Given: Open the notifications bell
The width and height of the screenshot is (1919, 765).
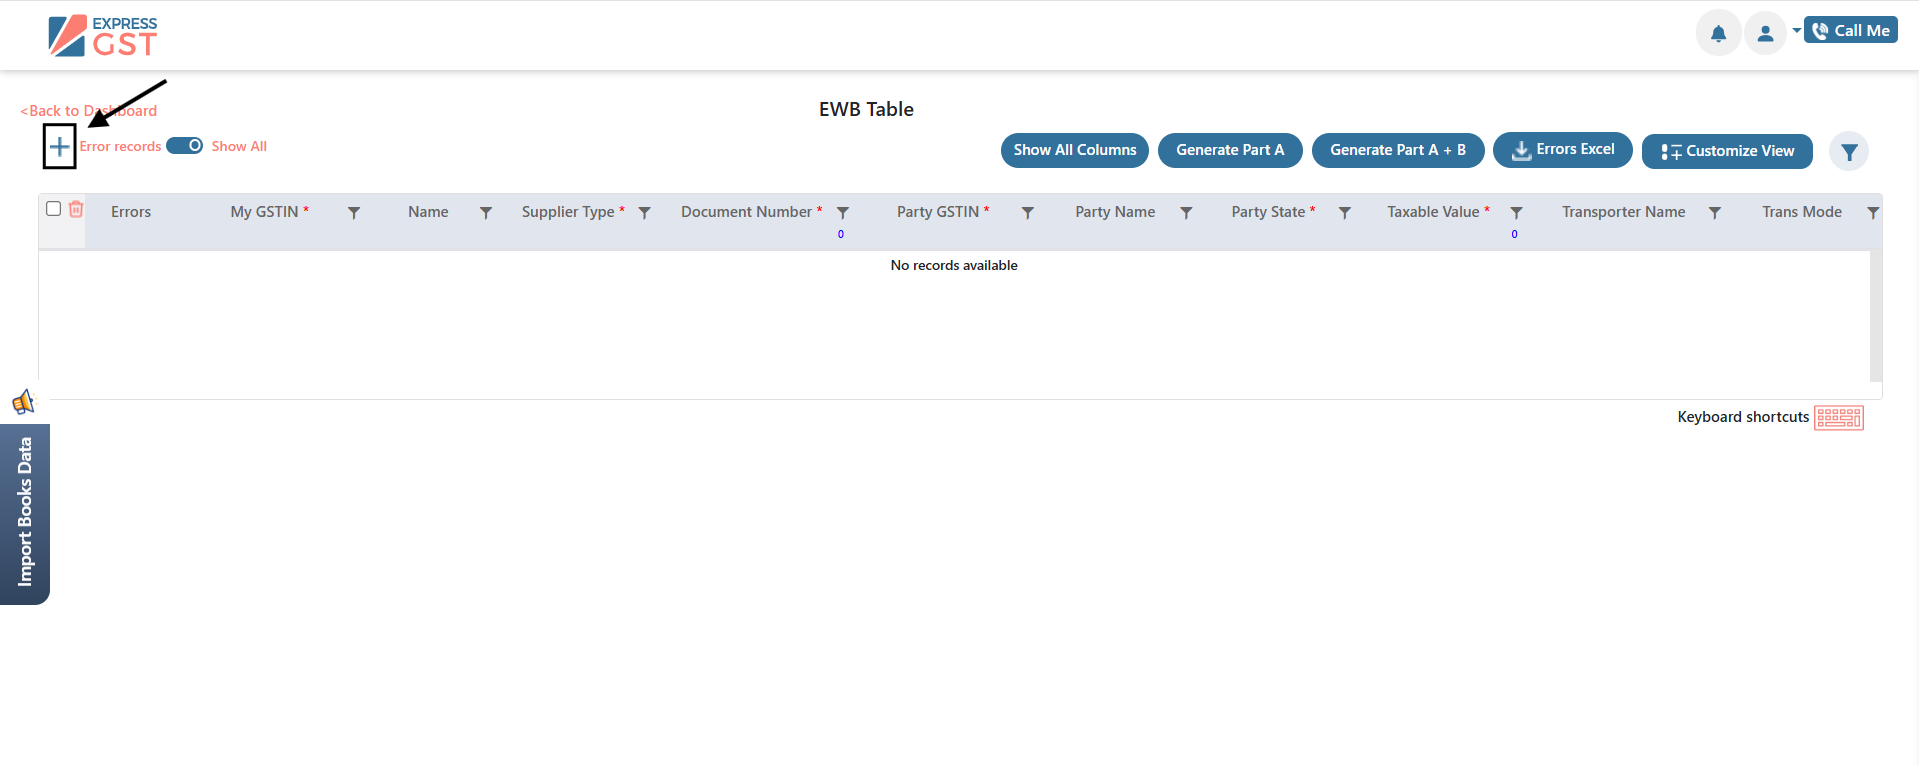Looking at the screenshot, I should 1718,34.
